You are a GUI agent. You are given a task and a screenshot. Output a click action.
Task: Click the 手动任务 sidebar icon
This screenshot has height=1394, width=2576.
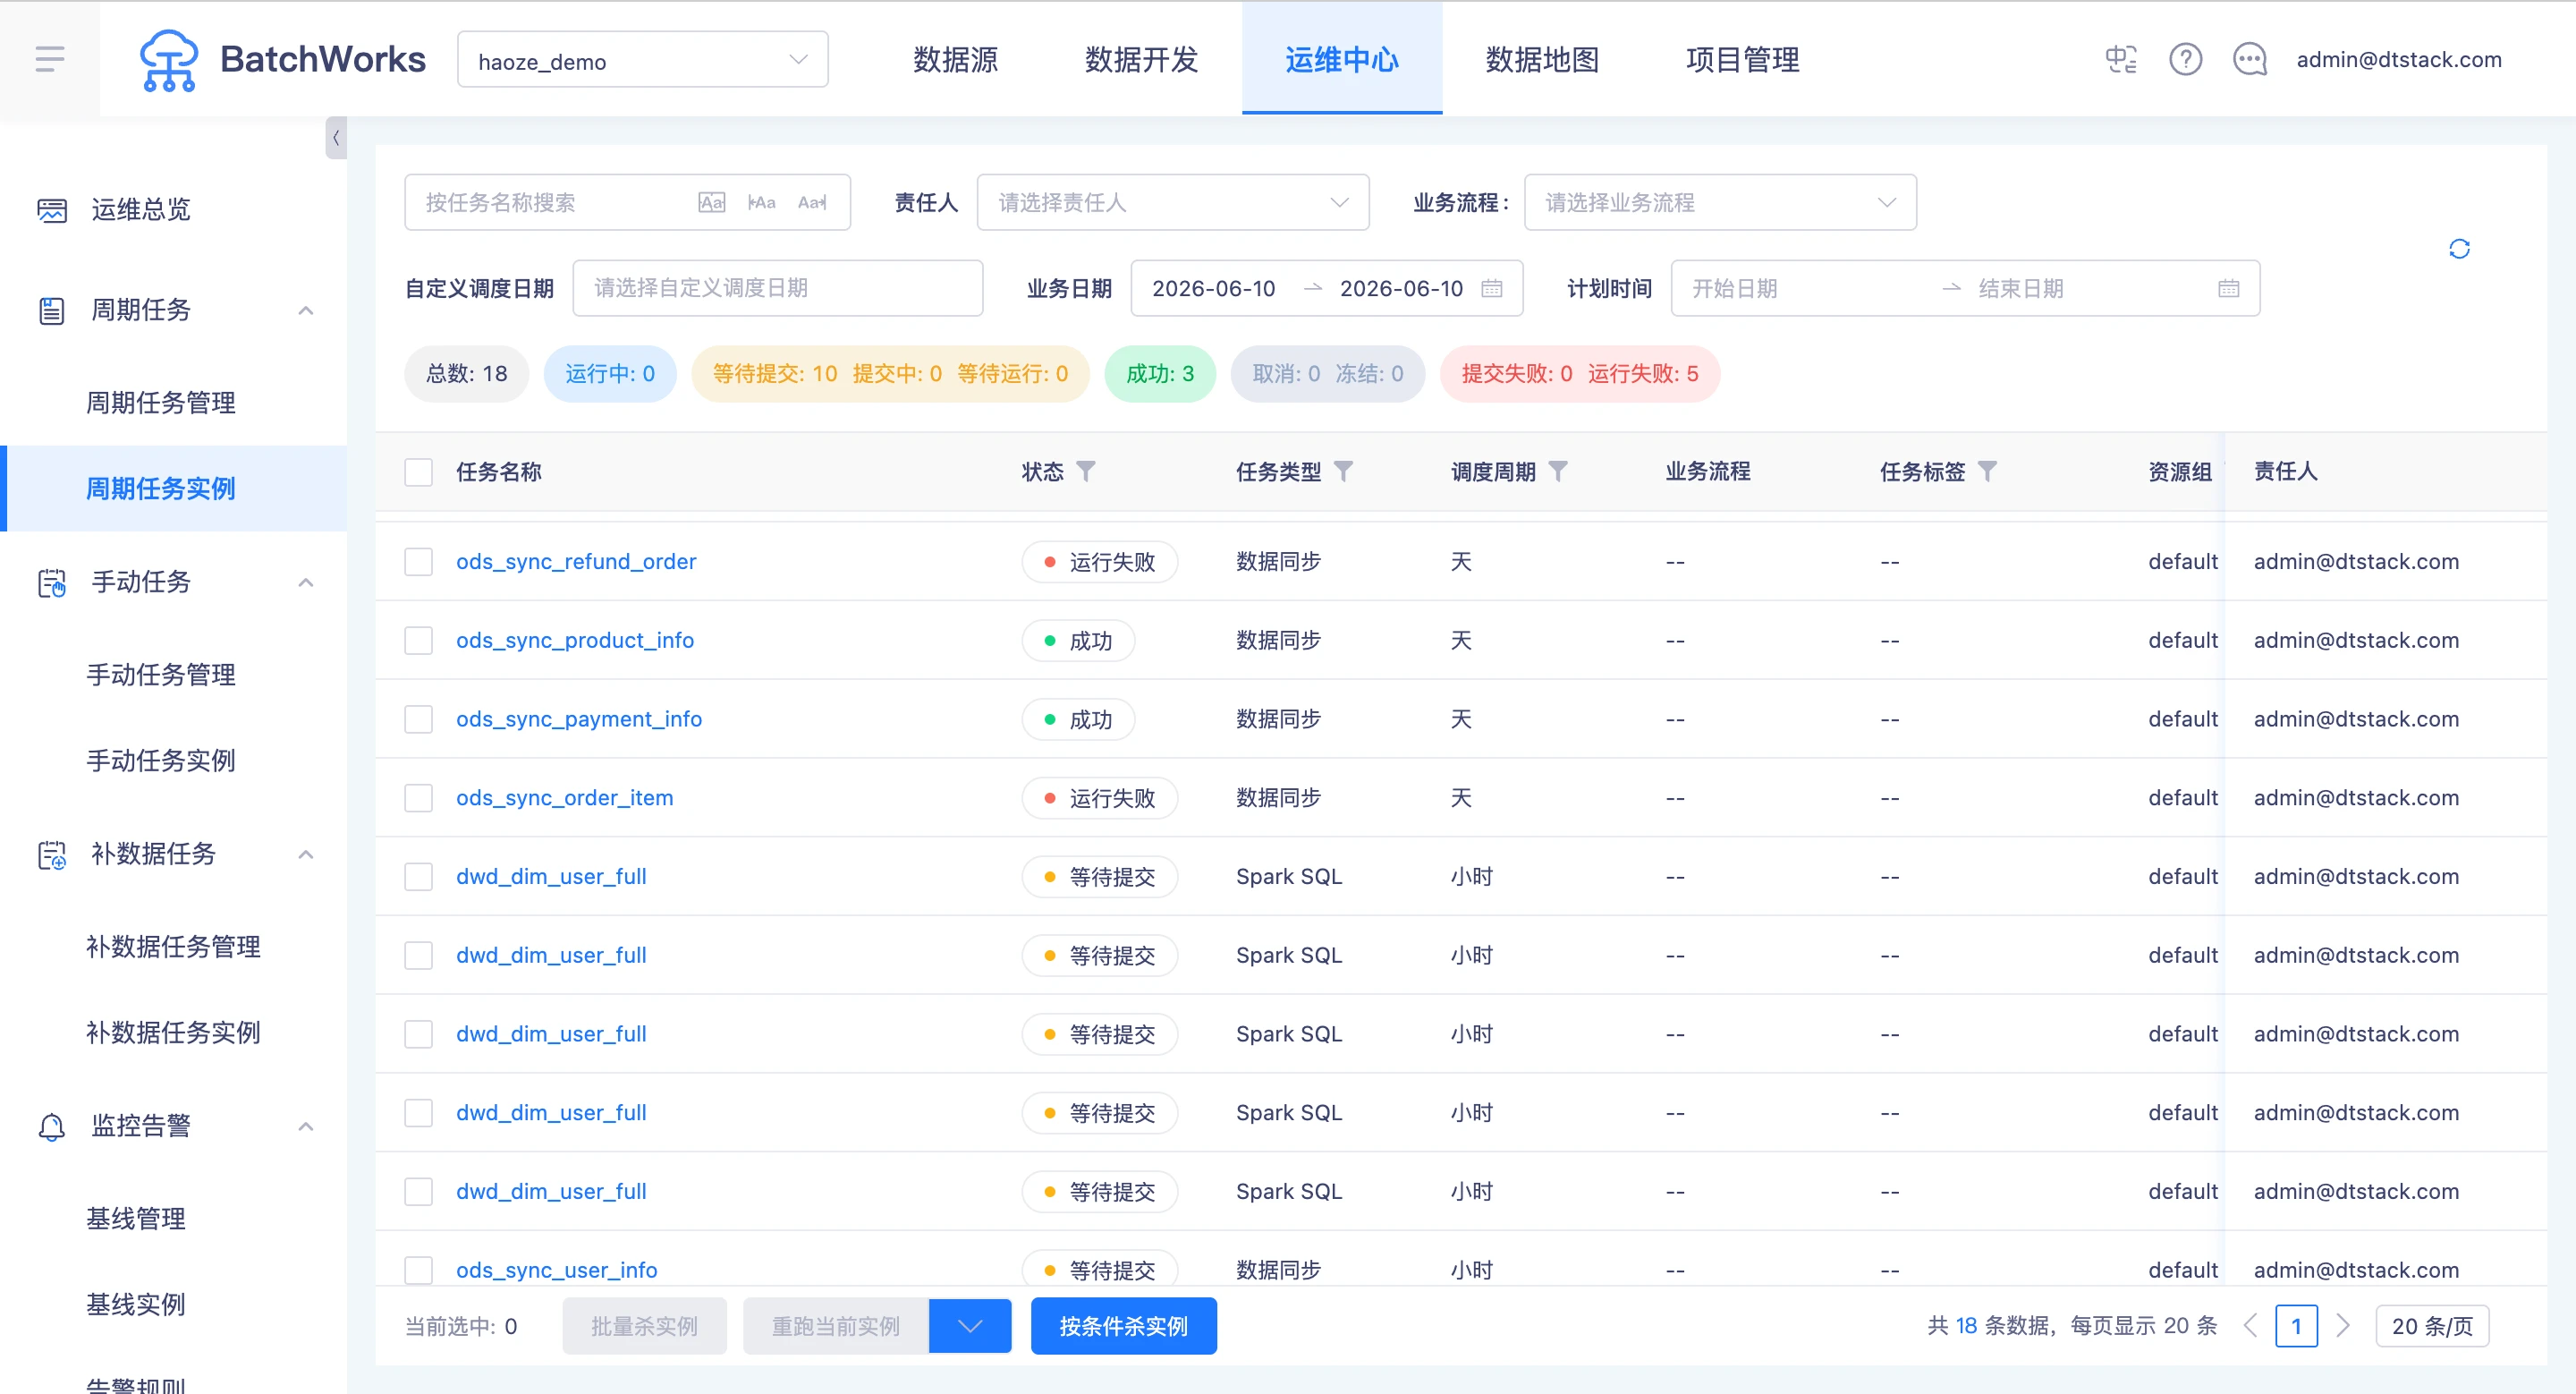pyautogui.click(x=52, y=583)
